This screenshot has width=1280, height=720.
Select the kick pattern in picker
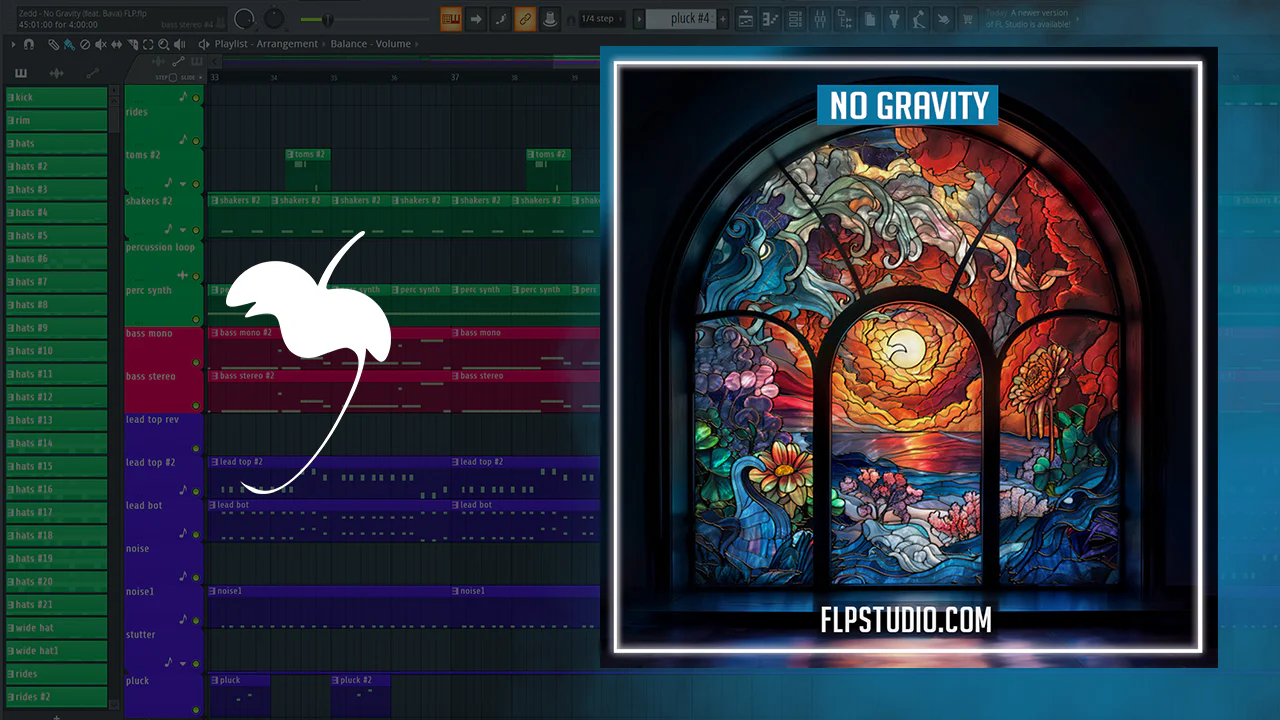coord(56,97)
